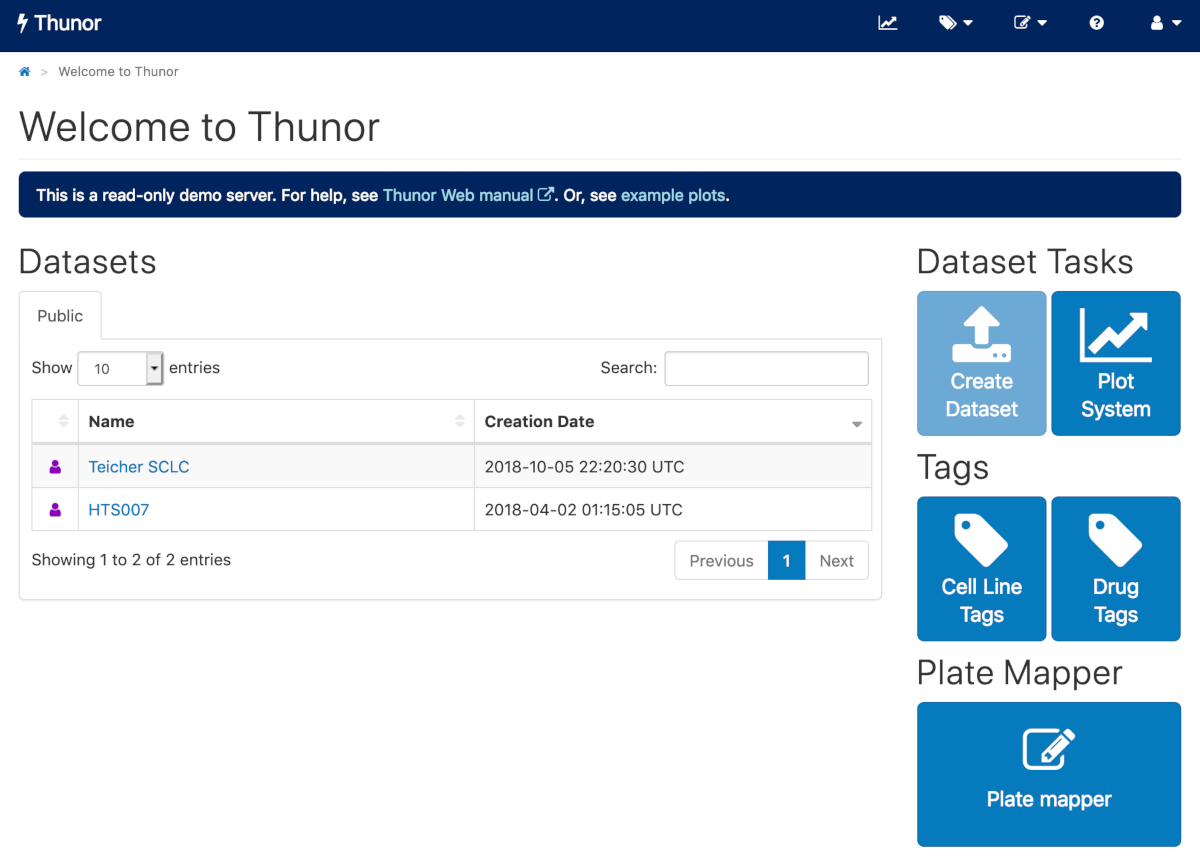
Task: Expand the tags dropdown in navbar
Action: pyautogui.click(x=956, y=23)
